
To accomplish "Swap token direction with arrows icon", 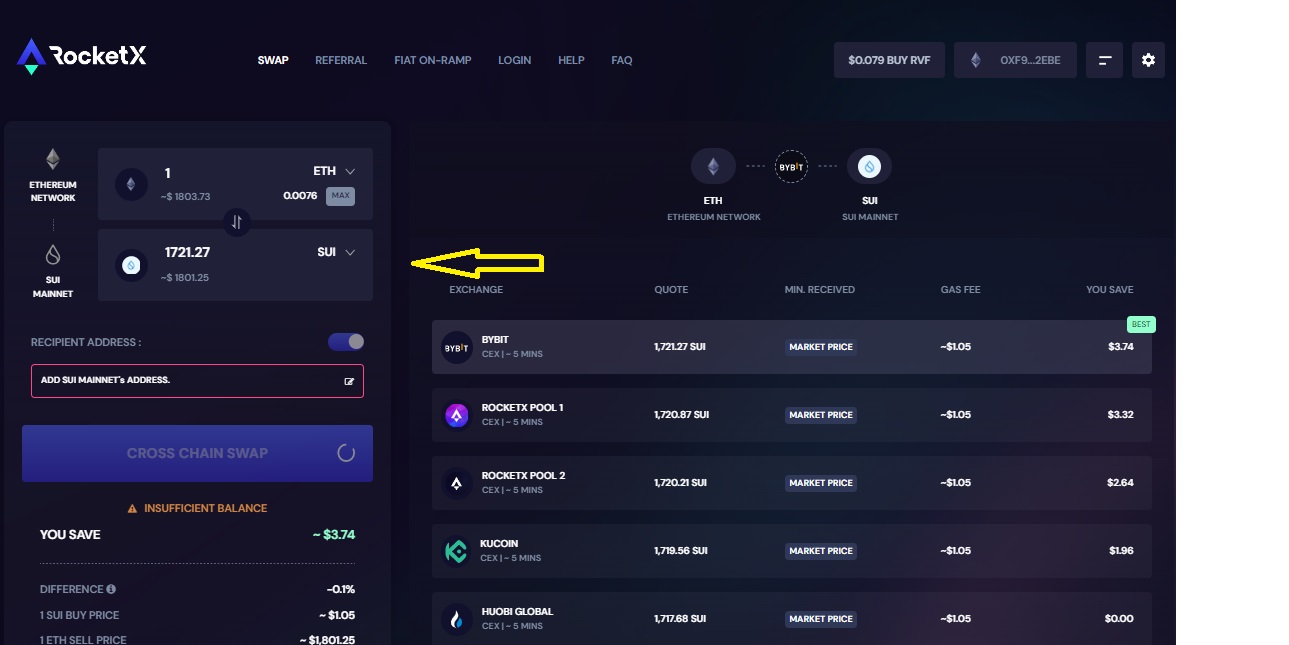I will point(237,222).
